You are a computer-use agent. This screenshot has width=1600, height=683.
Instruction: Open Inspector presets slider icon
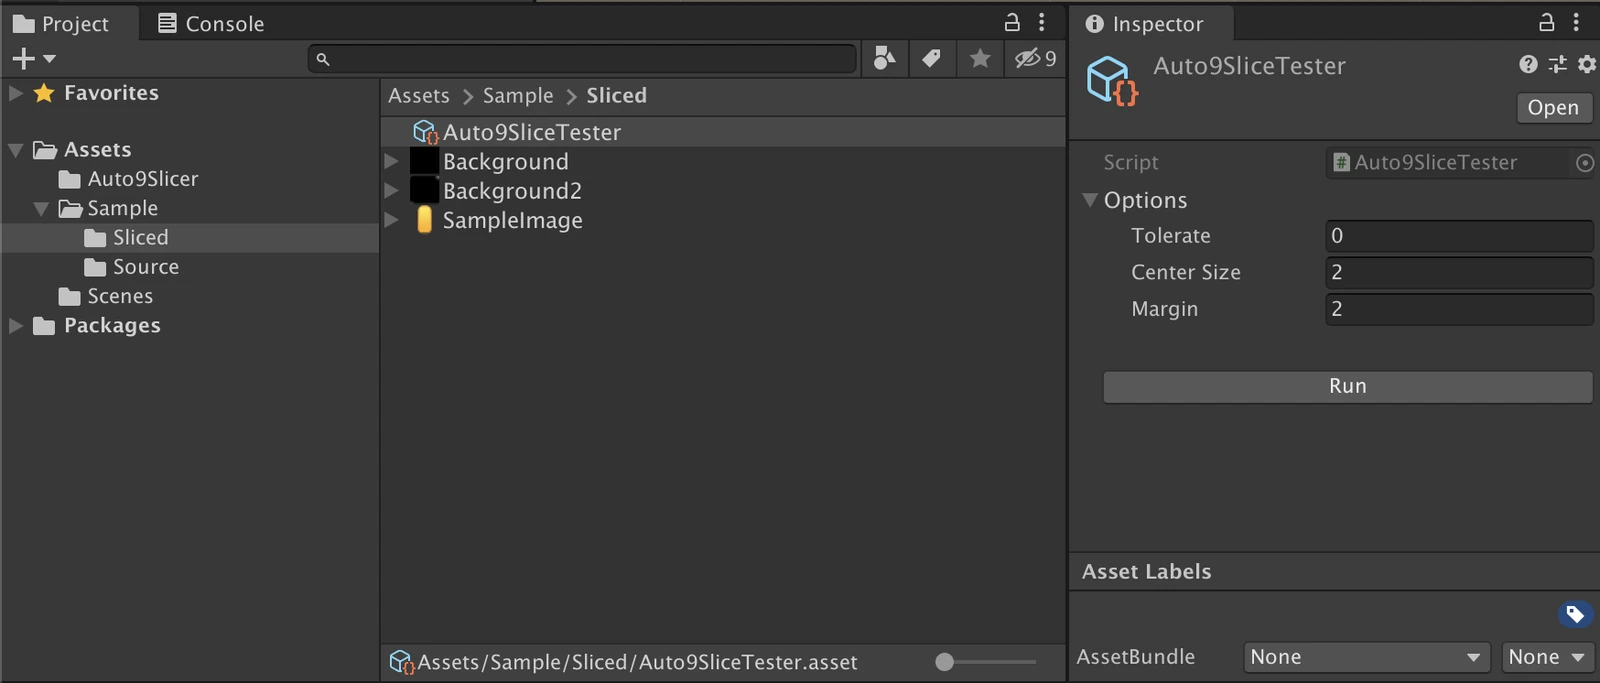pyautogui.click(x=1557, y=65)
